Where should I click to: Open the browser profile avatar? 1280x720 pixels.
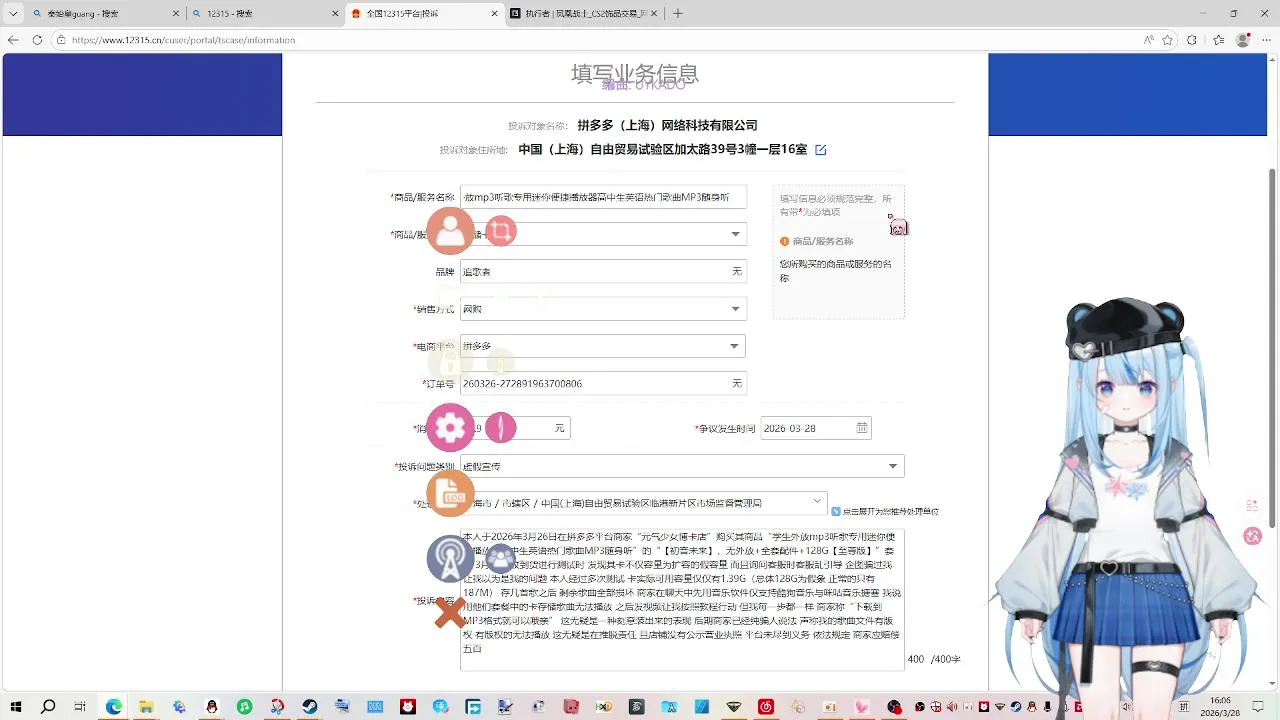pyautogui.click(x=1243, y=40)
